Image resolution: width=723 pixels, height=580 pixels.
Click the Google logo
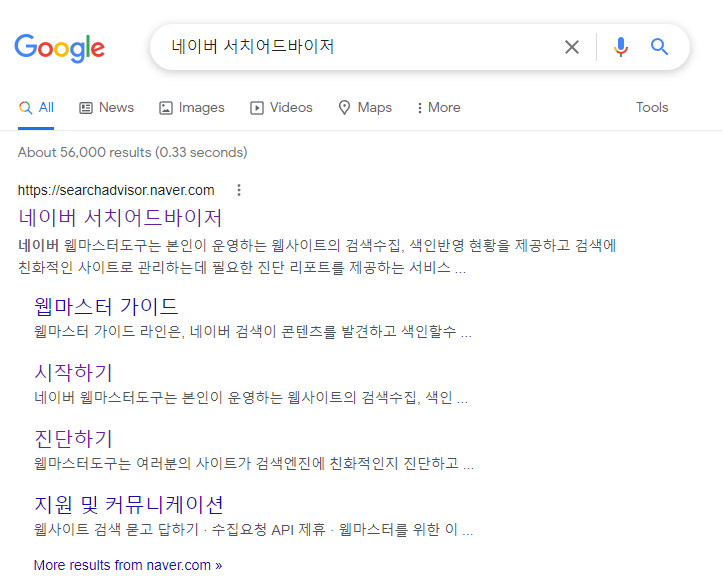[x=59, y=48]
